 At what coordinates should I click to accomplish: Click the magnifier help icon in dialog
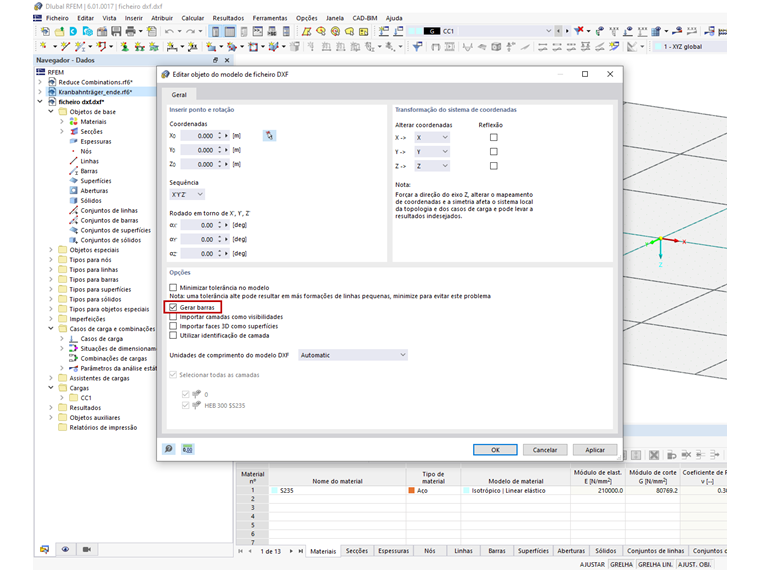click(169, 449)
